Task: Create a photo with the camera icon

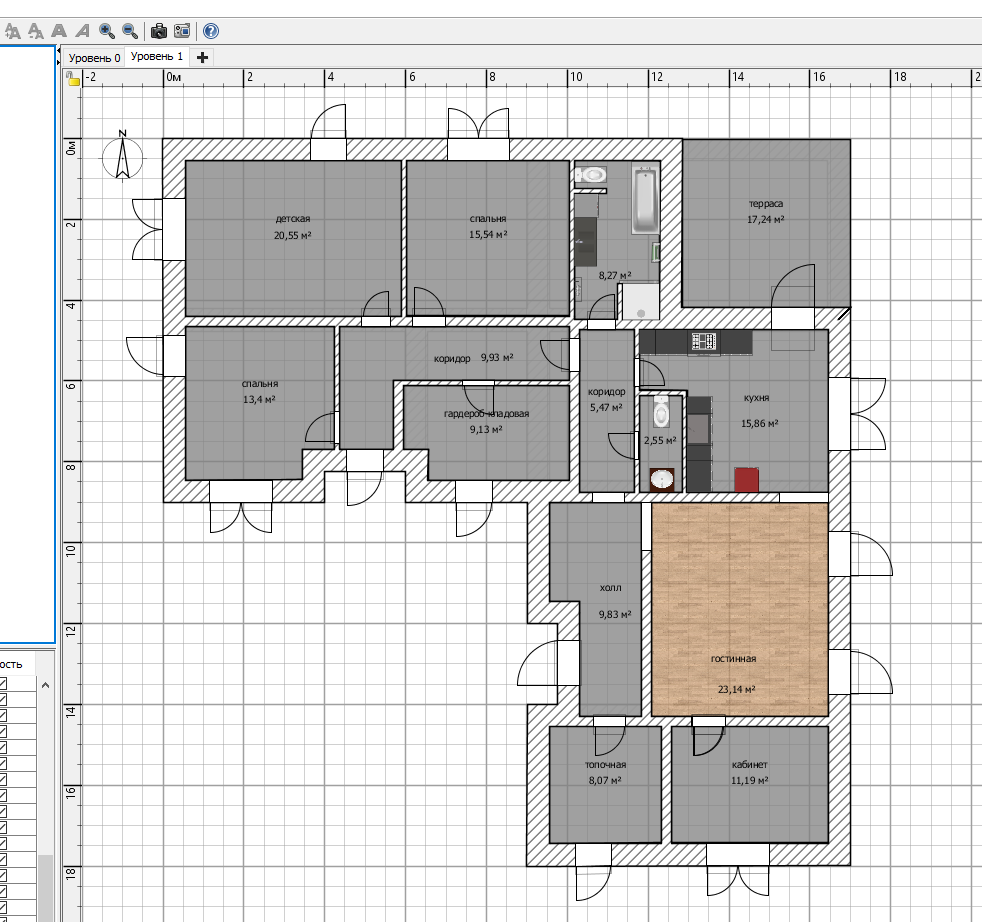Action: [159, 31]
